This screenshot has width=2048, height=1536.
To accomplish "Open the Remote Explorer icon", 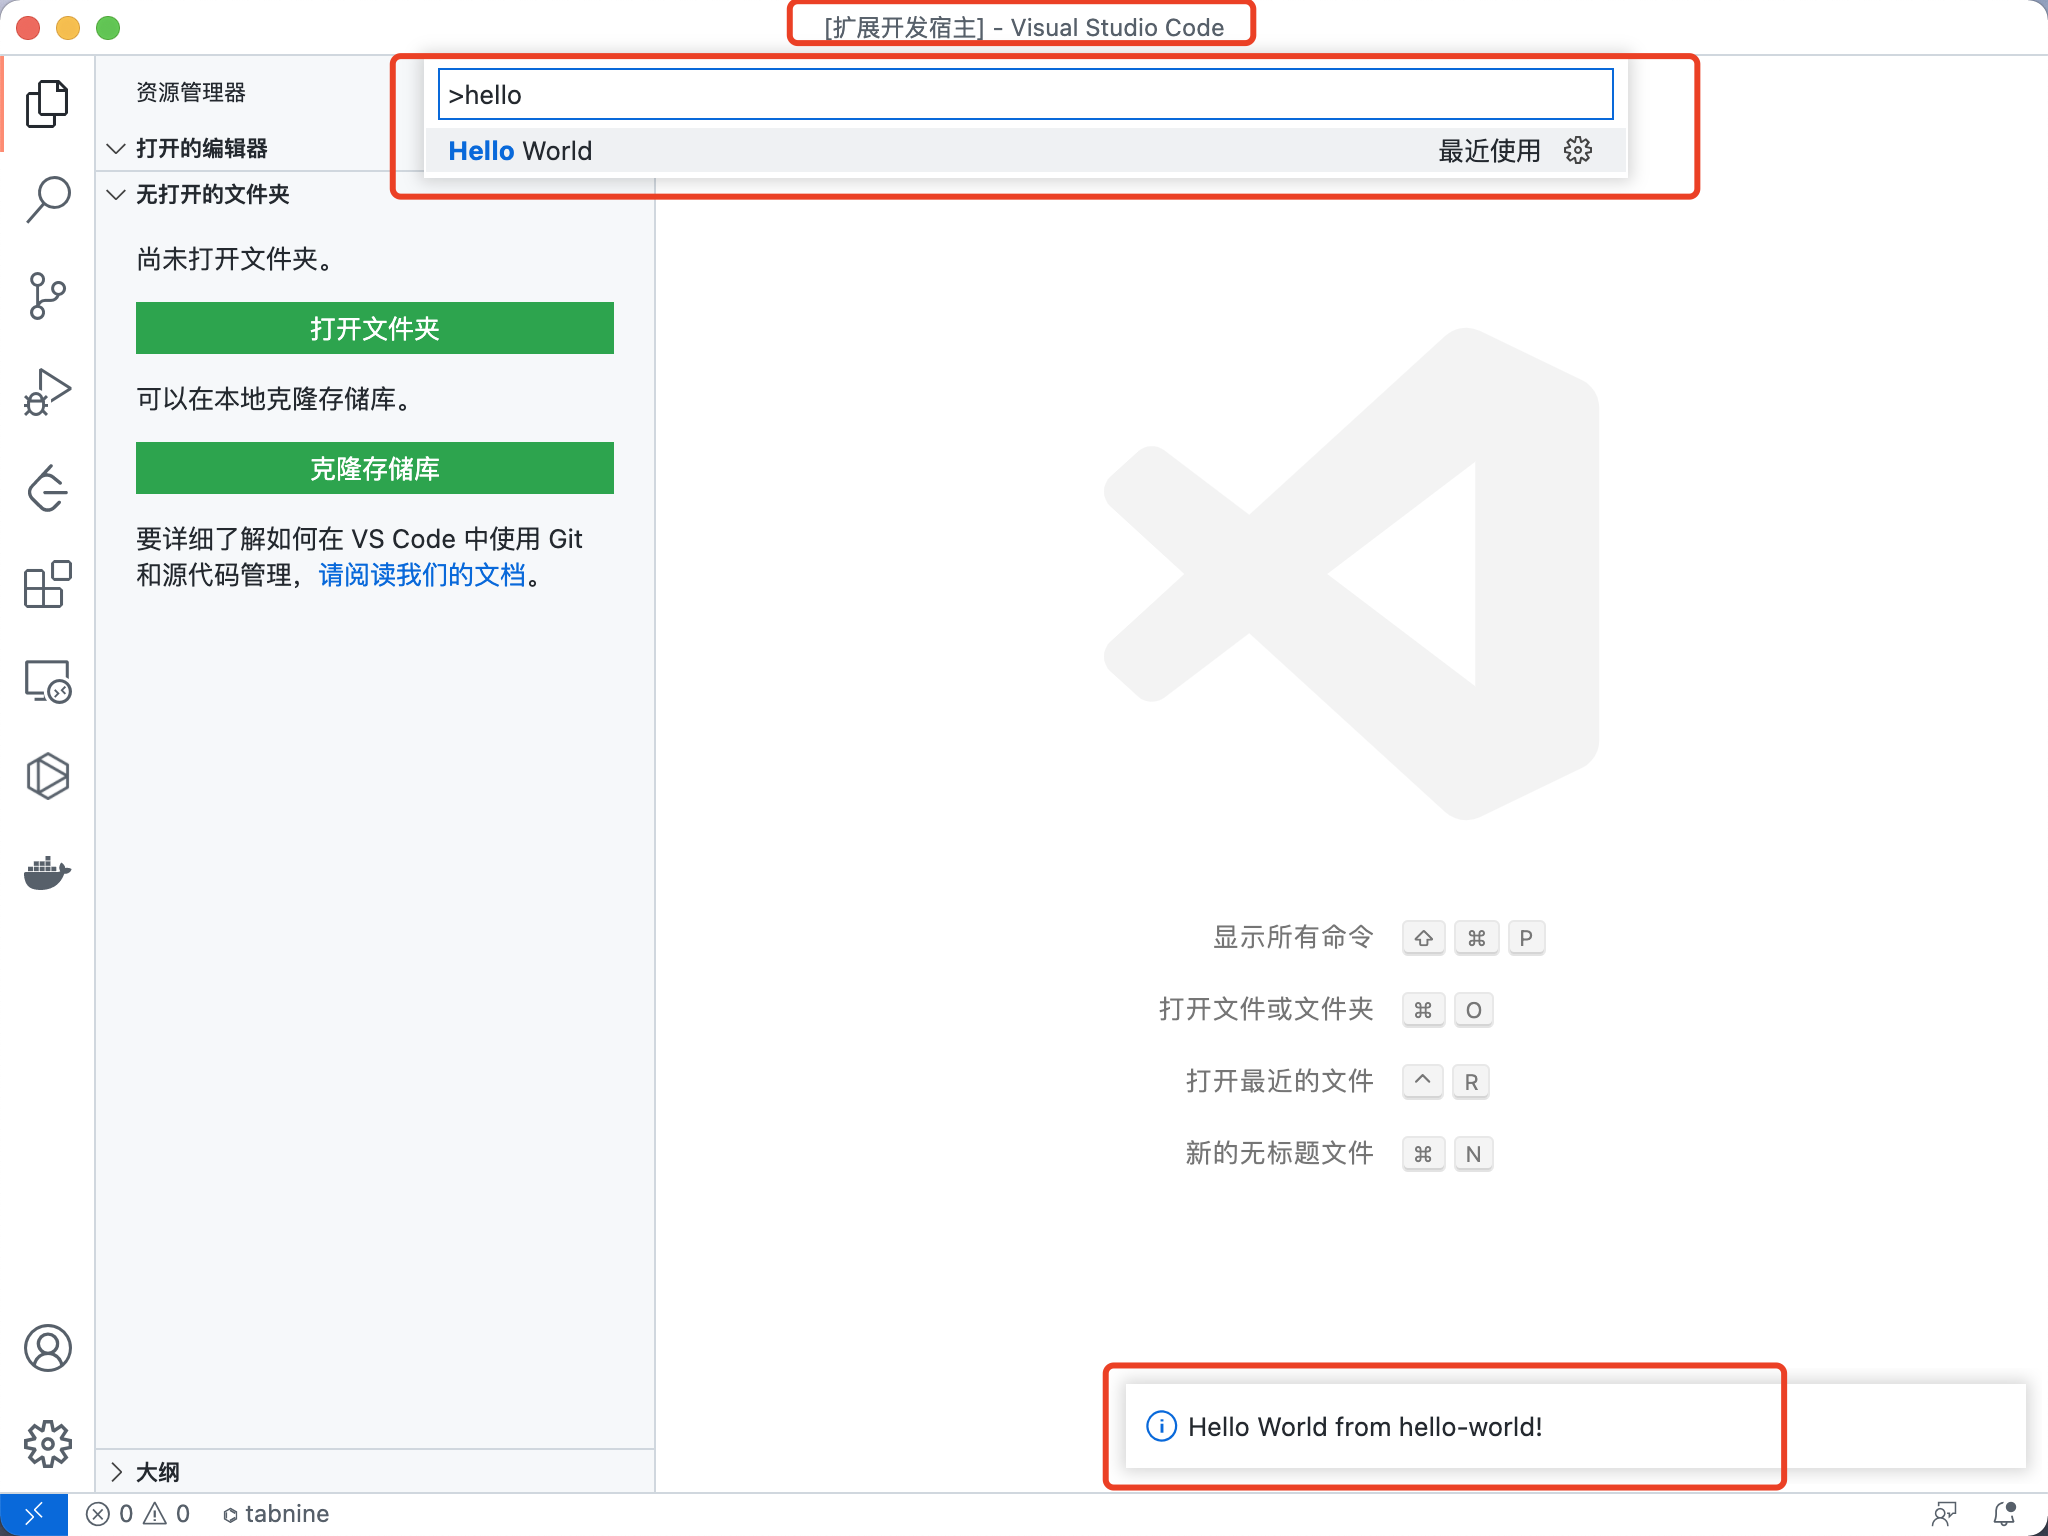I will click(47, 681).
